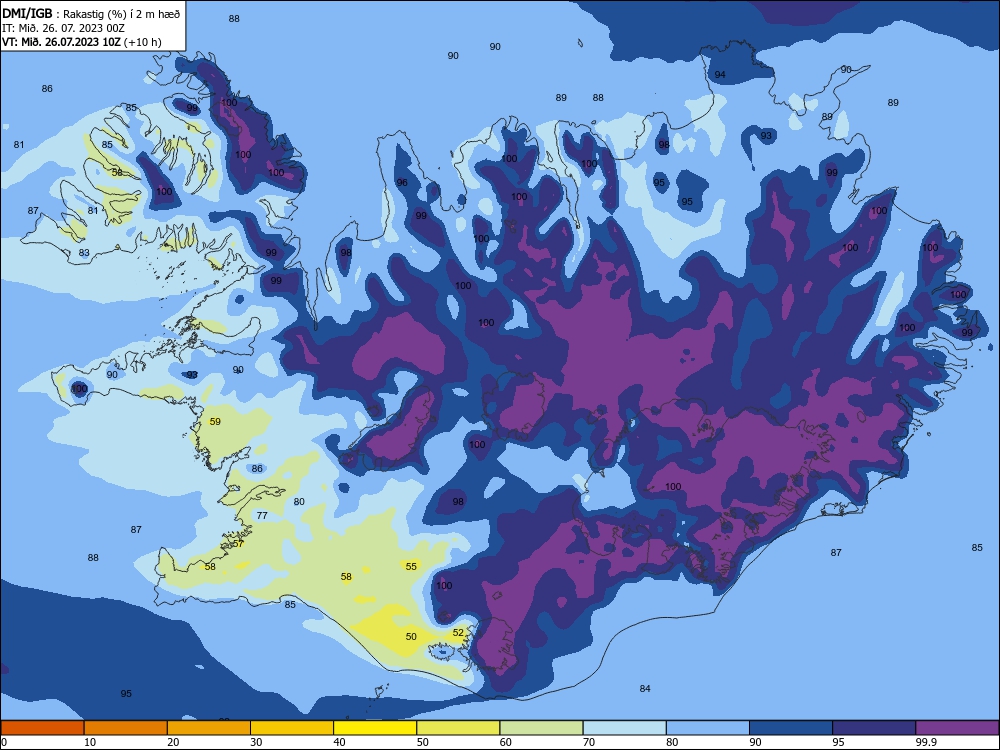The width and height of the screenshot is (1000, 750).
Task: Click the humidity value '80' on the map
Action: (x=299, y=501)
